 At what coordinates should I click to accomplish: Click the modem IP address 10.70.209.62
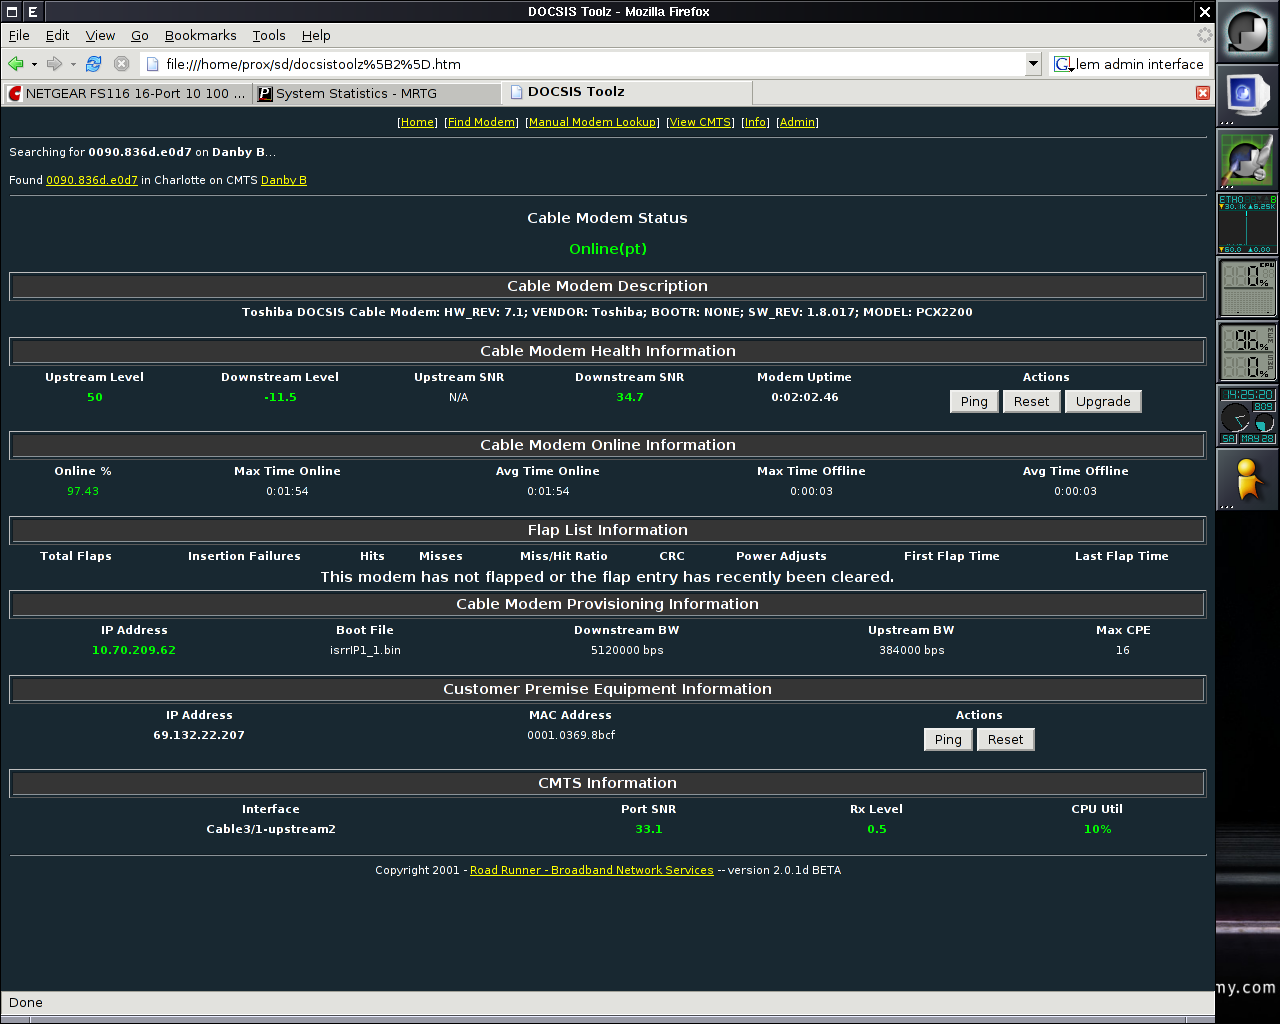point(134,650)
